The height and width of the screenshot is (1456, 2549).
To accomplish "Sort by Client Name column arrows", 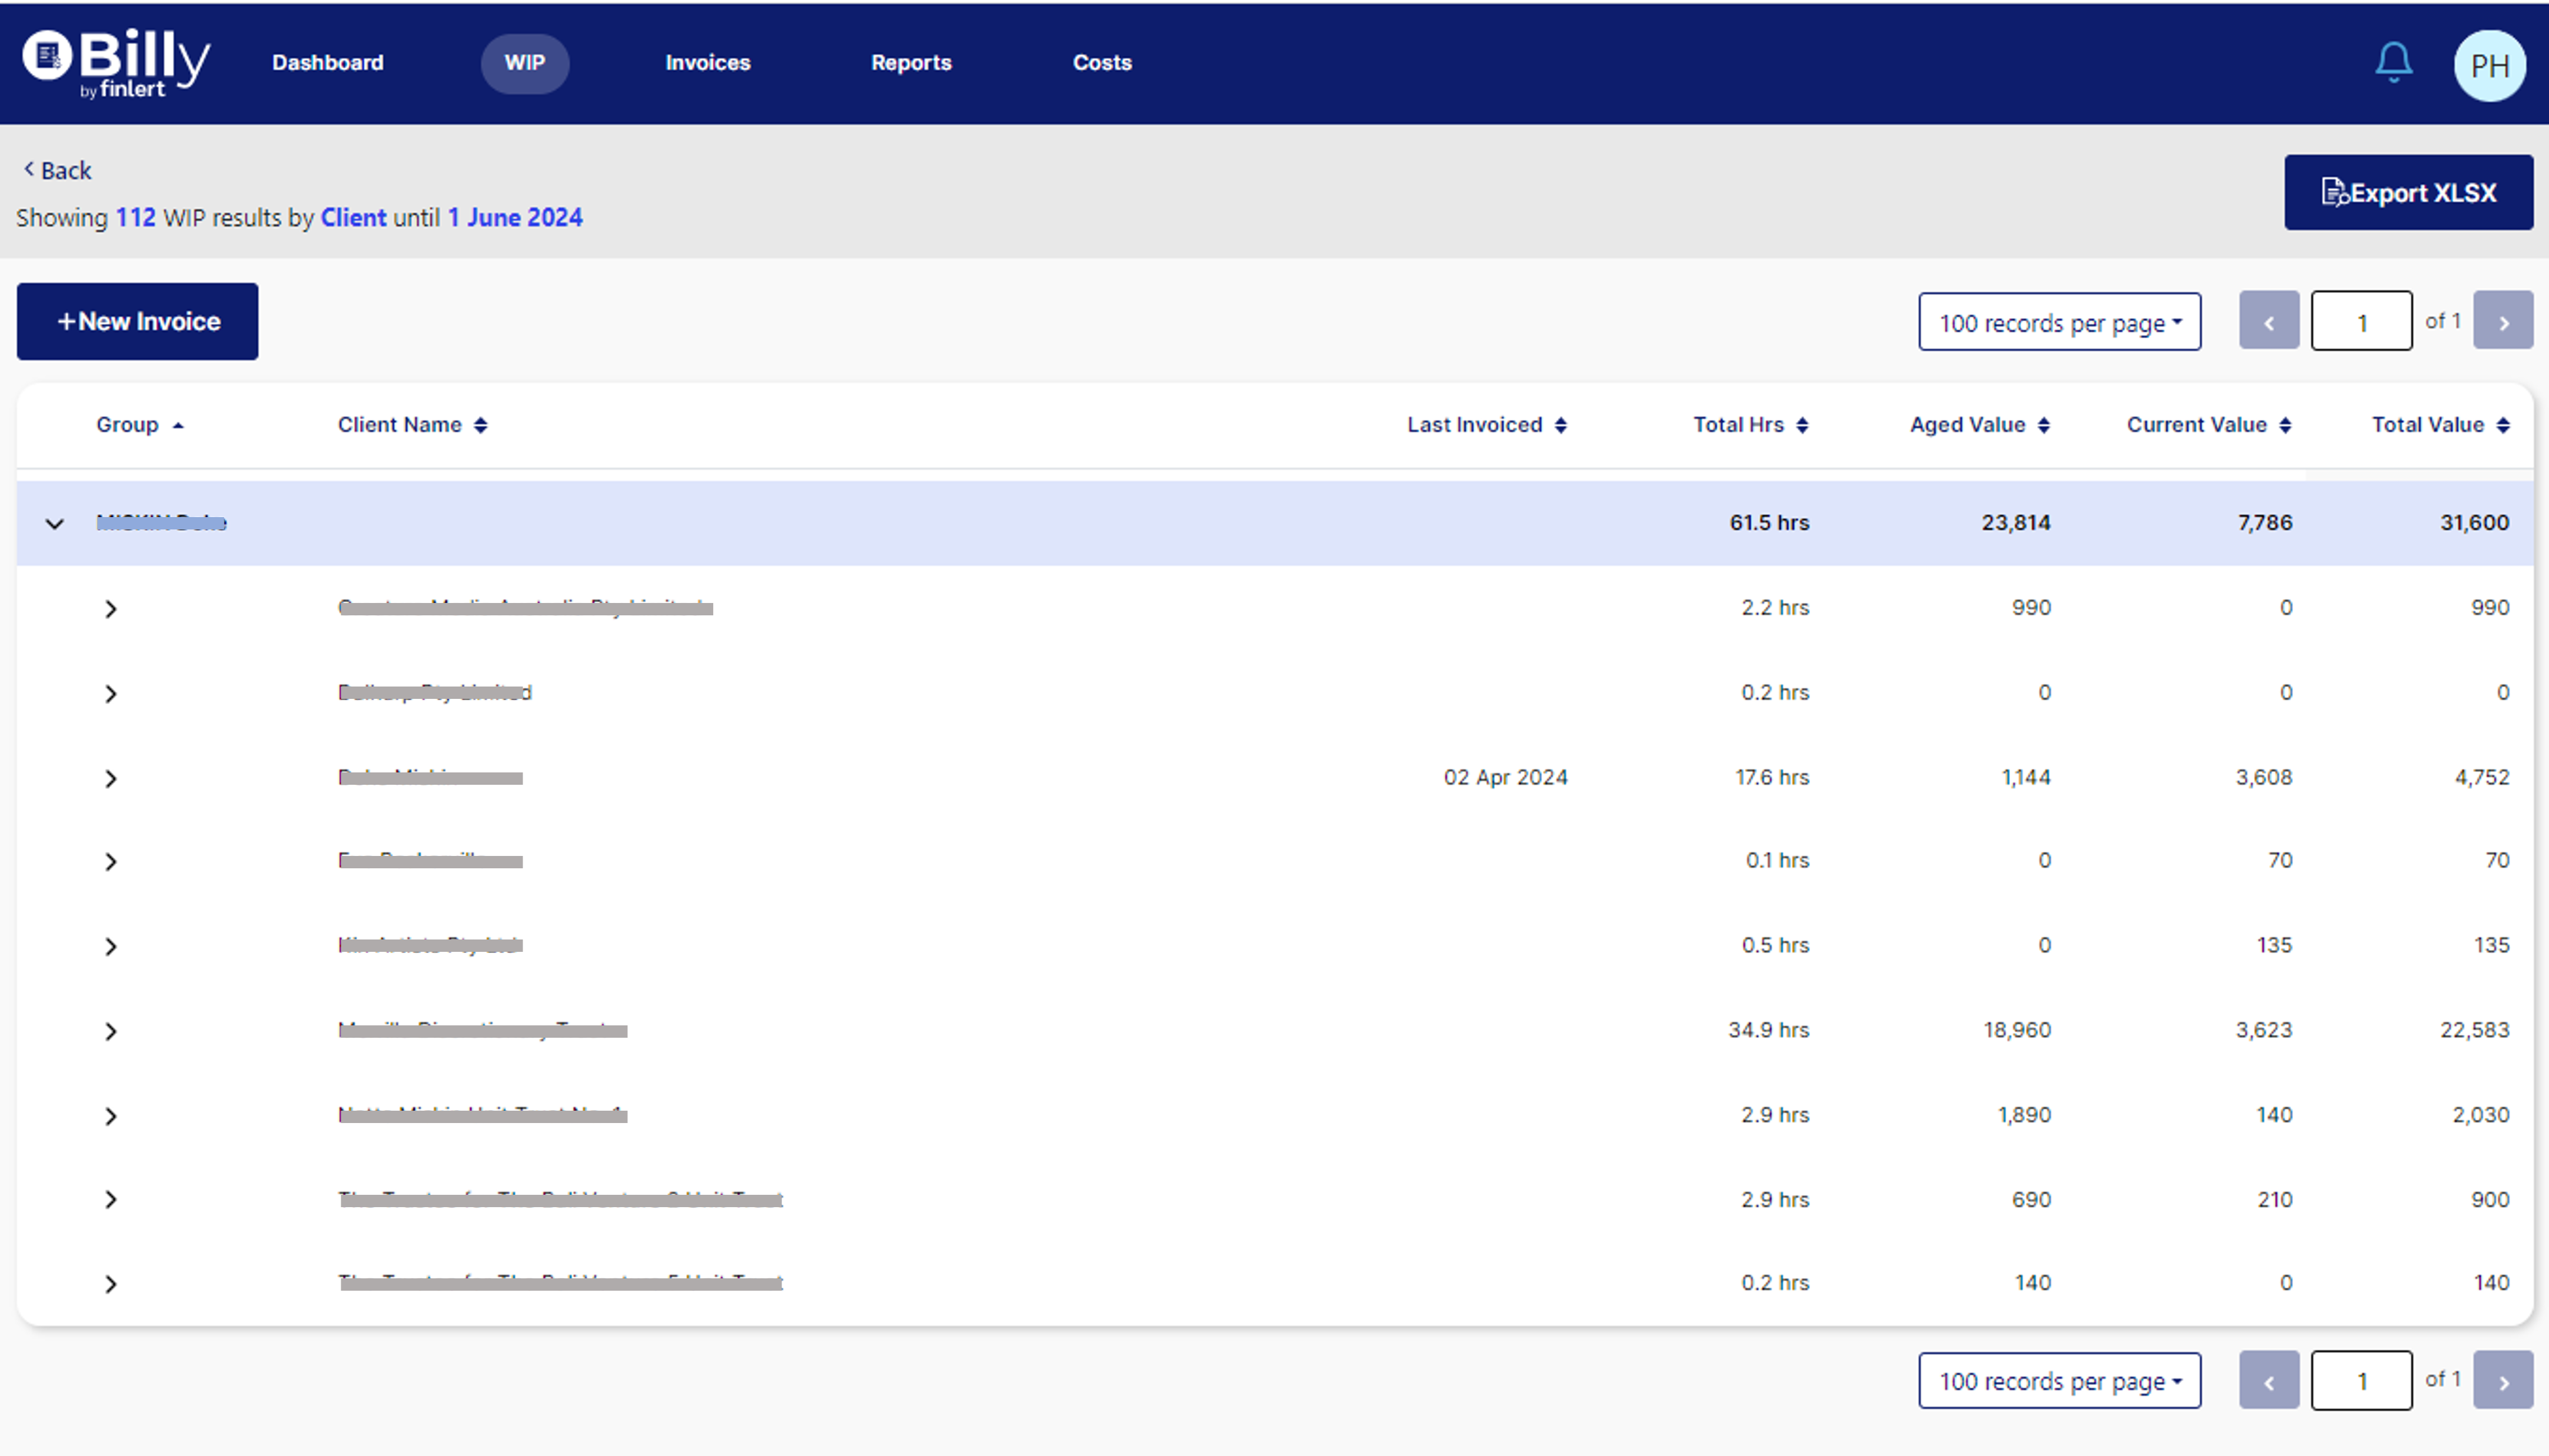I will click(x=480, y=425).
